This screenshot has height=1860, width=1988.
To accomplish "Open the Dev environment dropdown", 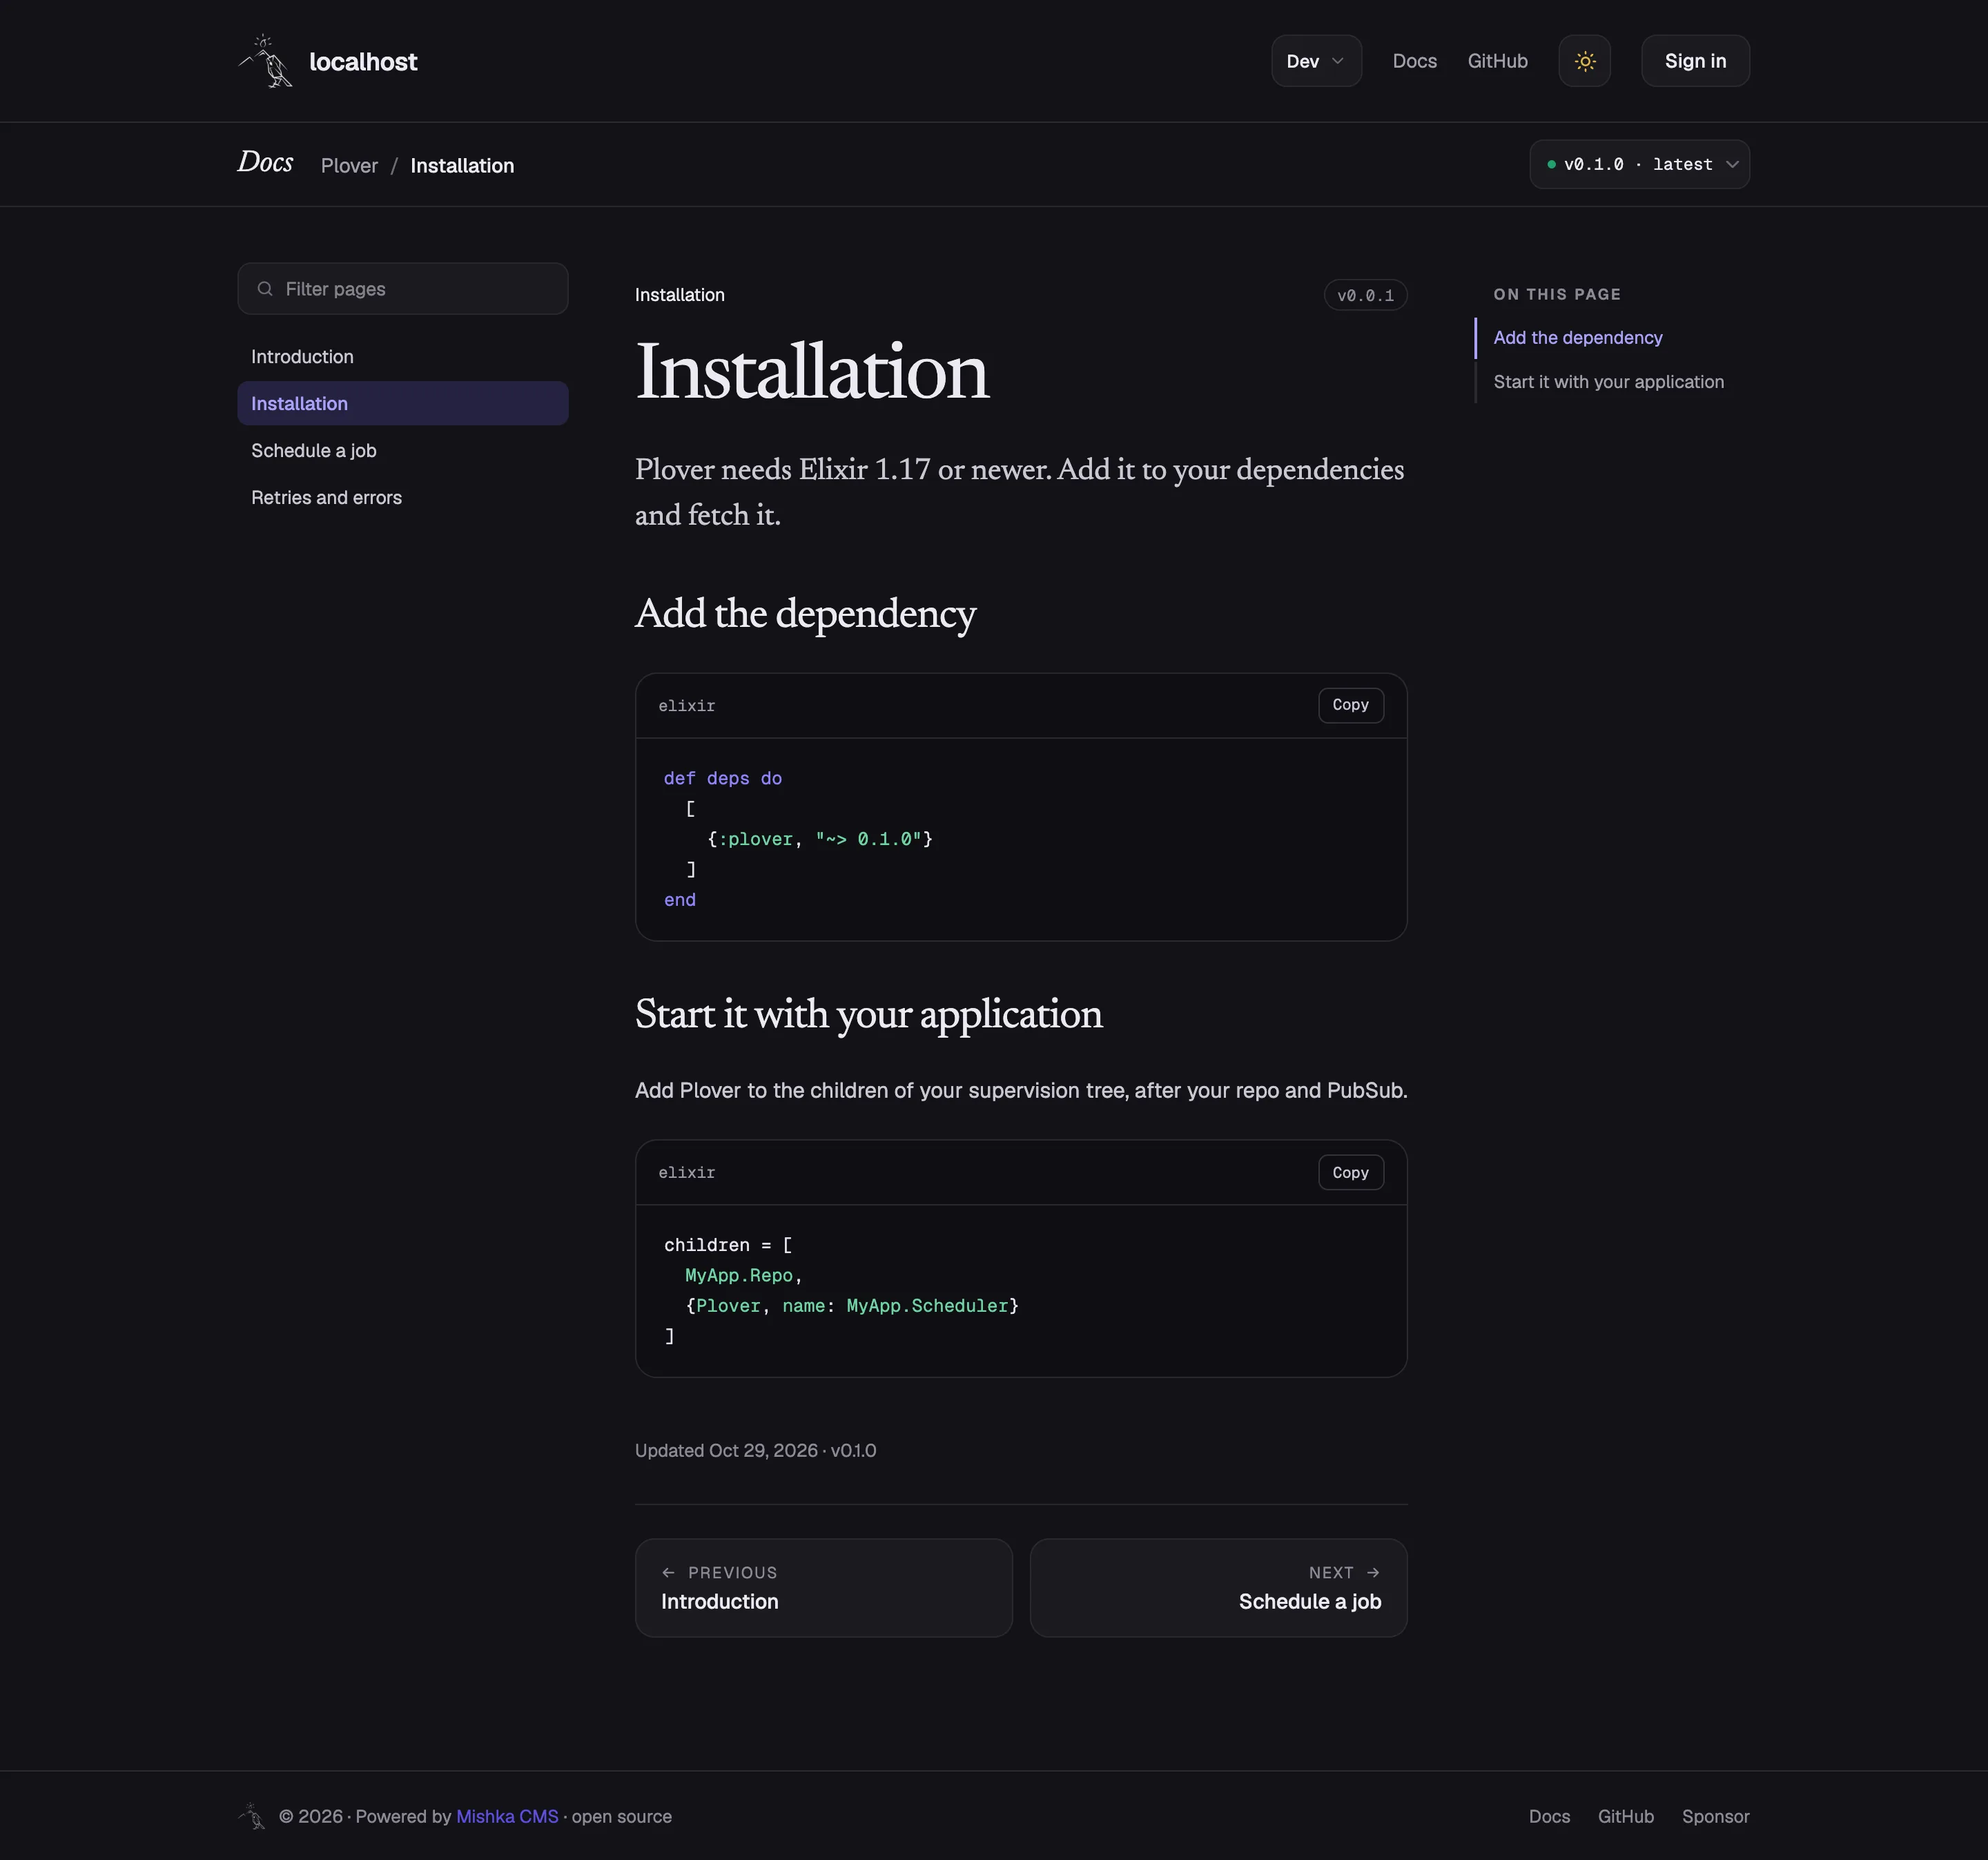I will point(1316,61).
